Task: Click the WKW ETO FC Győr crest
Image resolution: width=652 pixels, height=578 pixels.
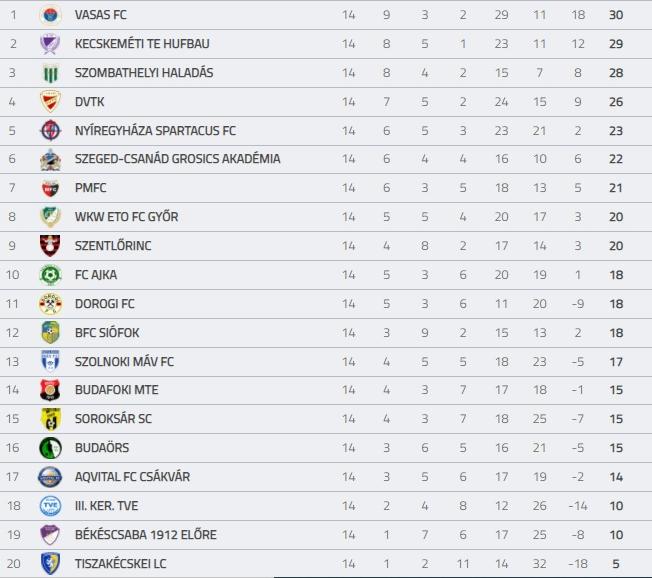Action: pos(50,217)
